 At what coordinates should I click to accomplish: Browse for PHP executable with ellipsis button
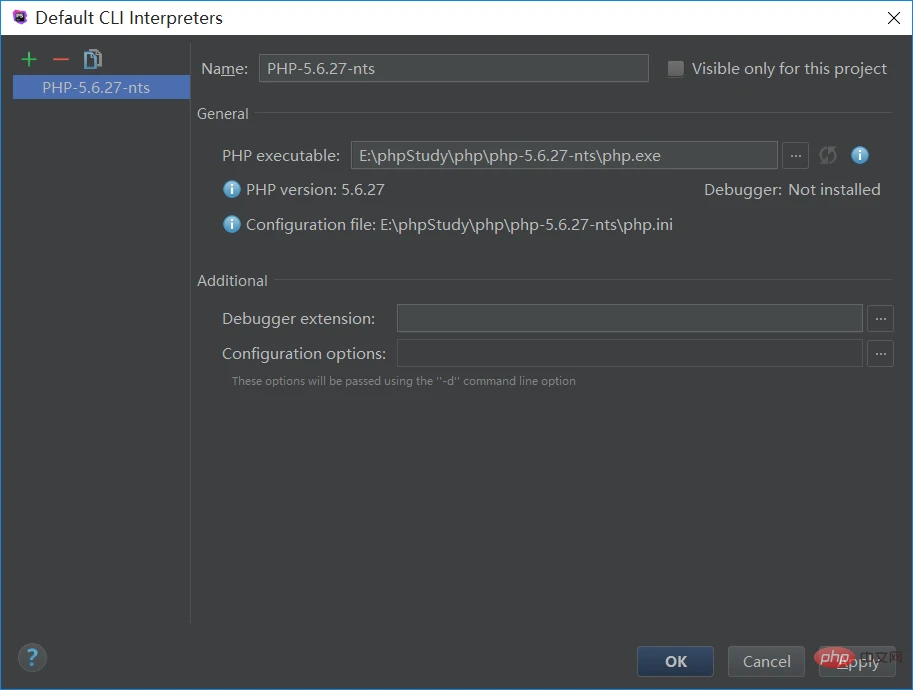(795, 155)
